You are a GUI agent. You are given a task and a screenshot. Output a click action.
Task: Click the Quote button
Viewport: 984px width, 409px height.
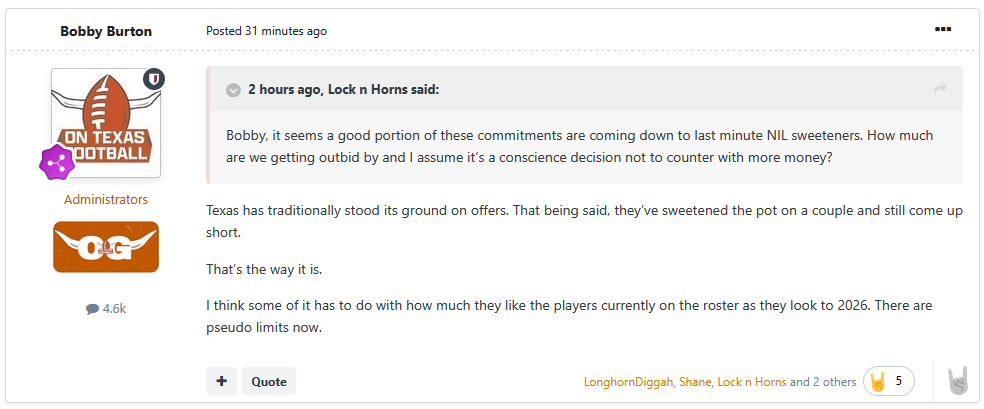pyautogui.click(x=269, y=381)
